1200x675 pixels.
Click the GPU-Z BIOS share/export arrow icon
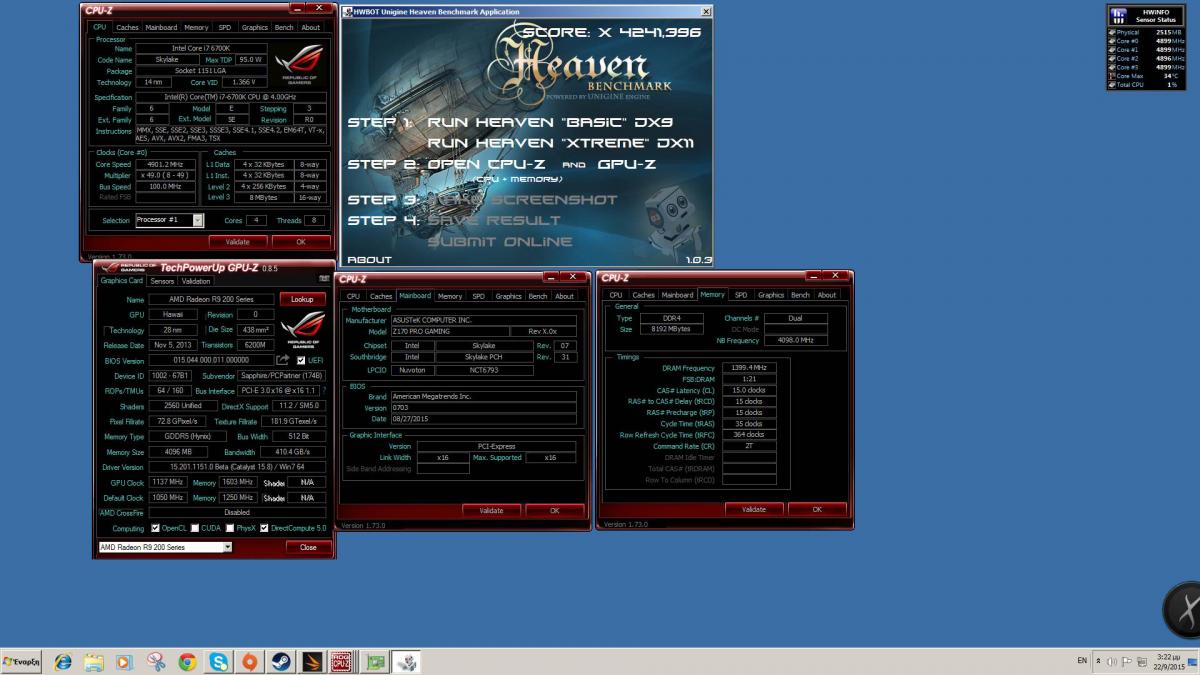[283, 360]
